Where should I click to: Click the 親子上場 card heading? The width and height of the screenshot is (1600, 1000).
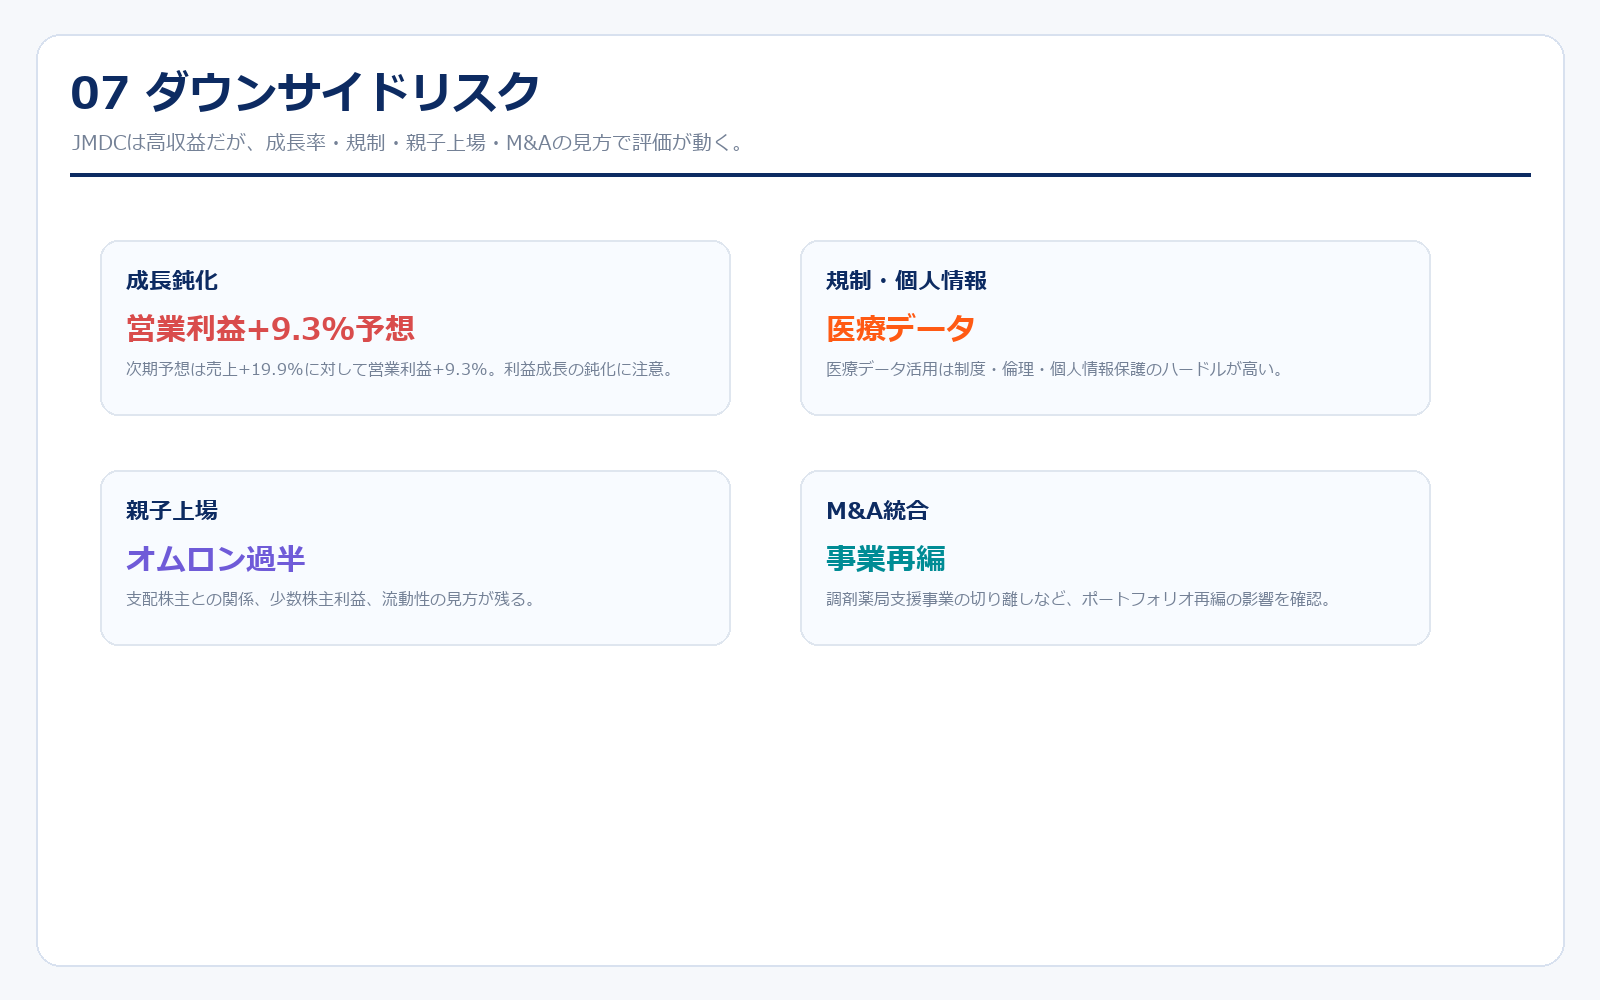coord(172,511)
